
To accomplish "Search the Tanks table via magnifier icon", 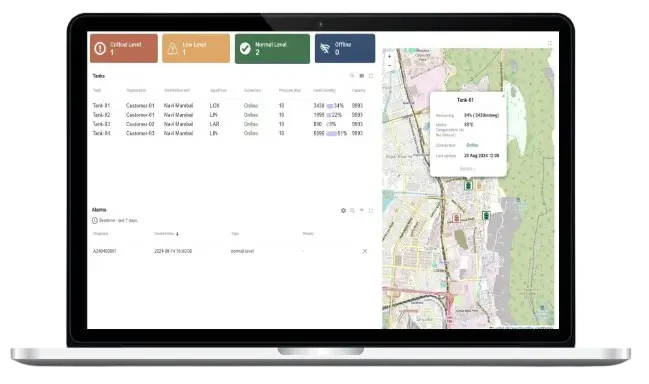I will point(352,76).
